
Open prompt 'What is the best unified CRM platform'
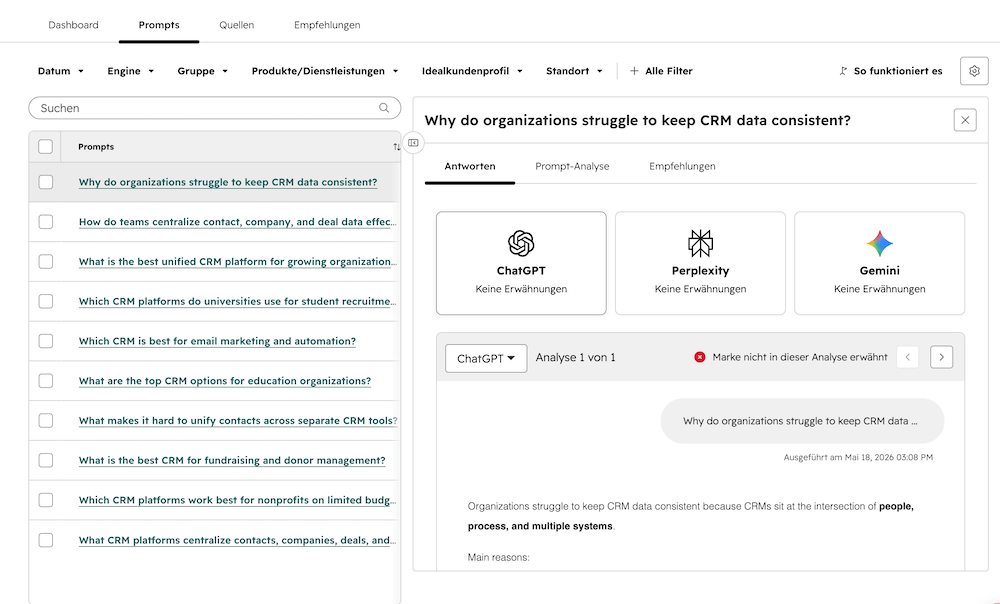(x=237, y=261)
